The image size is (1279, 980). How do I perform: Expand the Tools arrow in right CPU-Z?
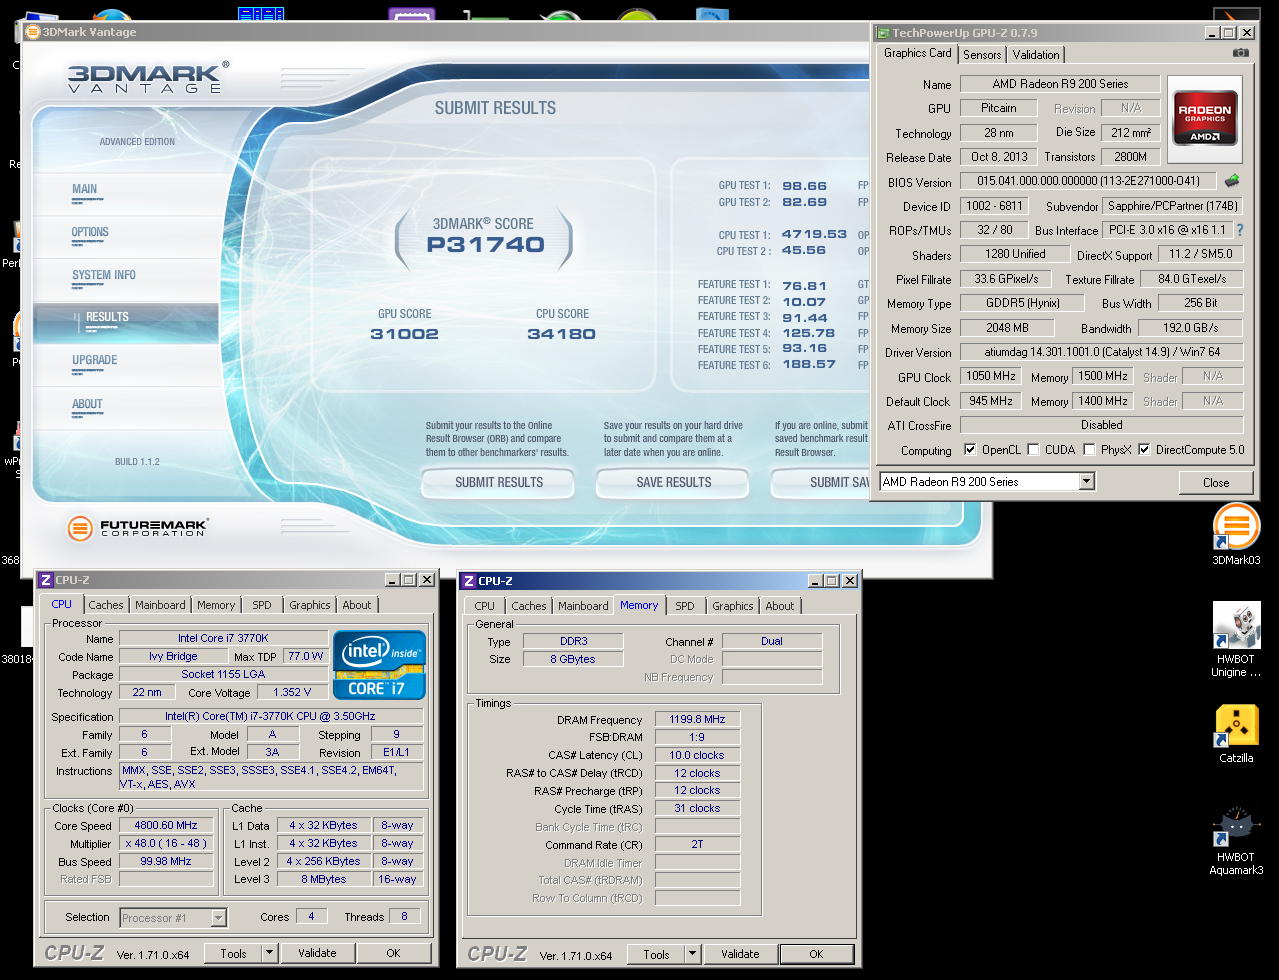coord(692,954)
